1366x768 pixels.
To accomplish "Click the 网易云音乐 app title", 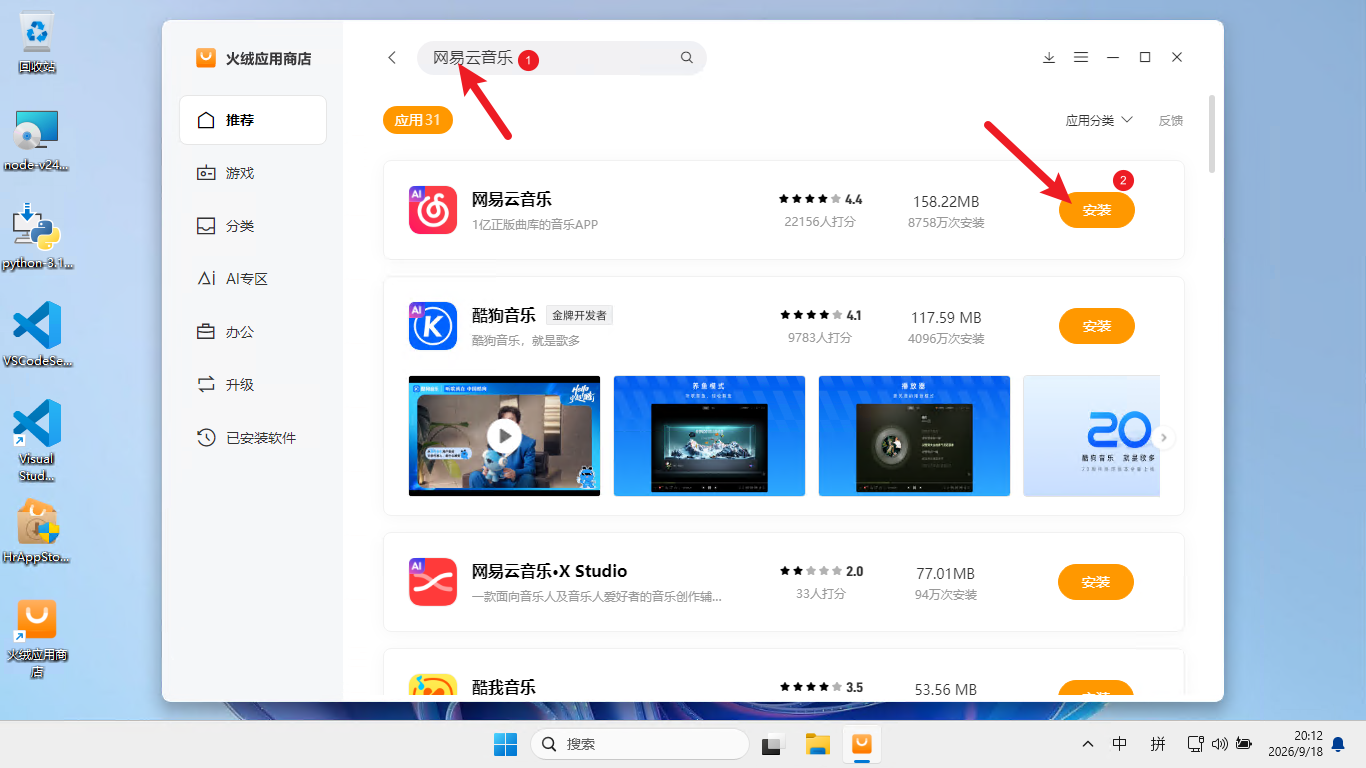I will point(512,199).
